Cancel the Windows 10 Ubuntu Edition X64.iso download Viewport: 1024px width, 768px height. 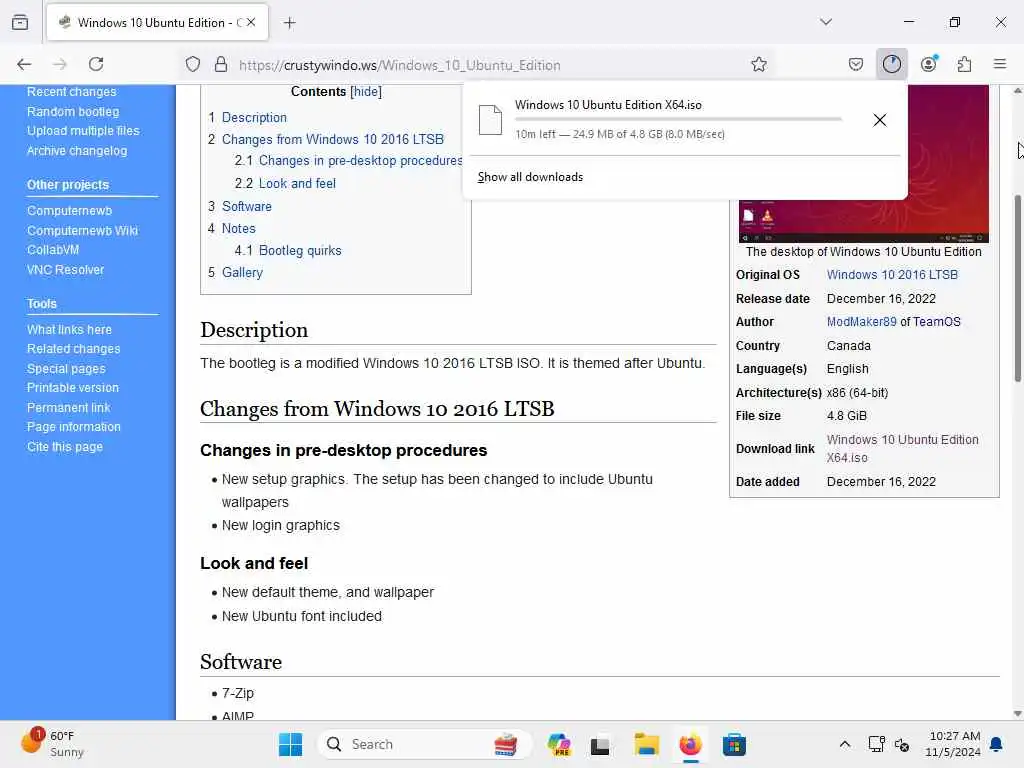880,120
